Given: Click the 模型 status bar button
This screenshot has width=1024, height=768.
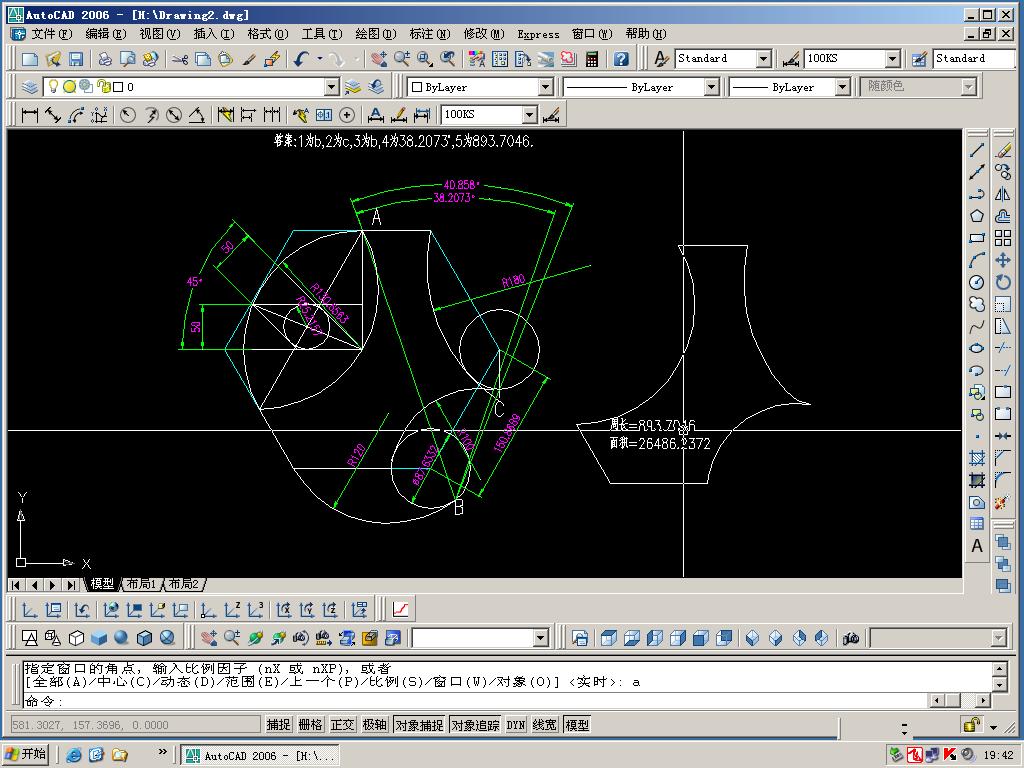Looking at the screenshot, I should point(577,724).
